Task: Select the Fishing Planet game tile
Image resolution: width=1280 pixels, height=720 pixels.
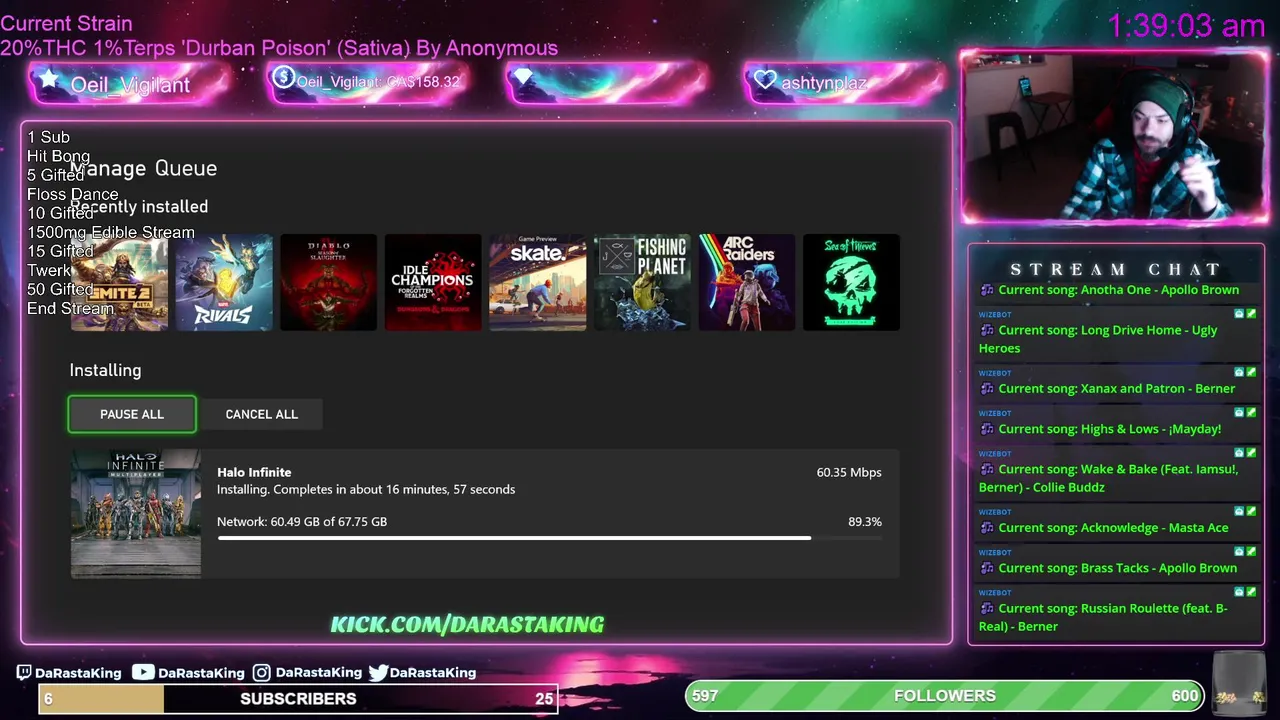Action: coord(642,283)
